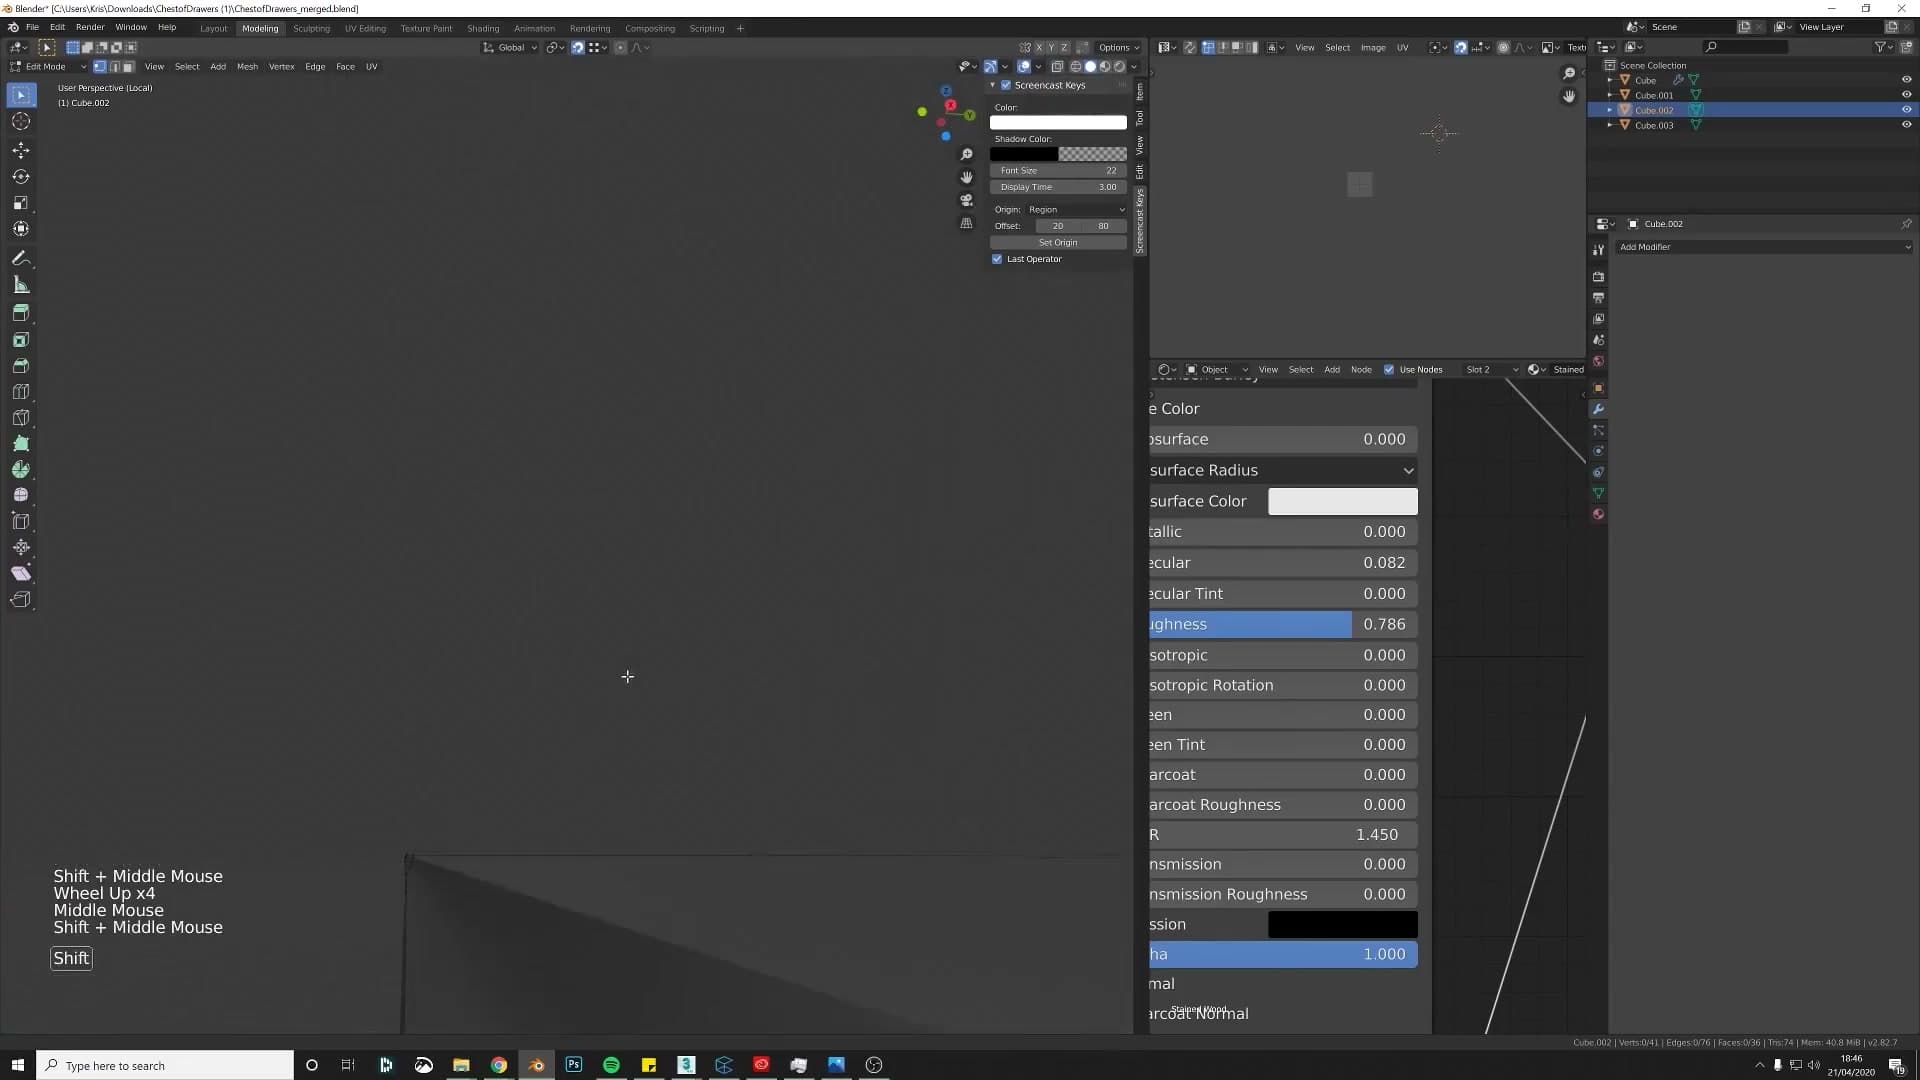Select the Measure tool

click(x=21, y=285)
